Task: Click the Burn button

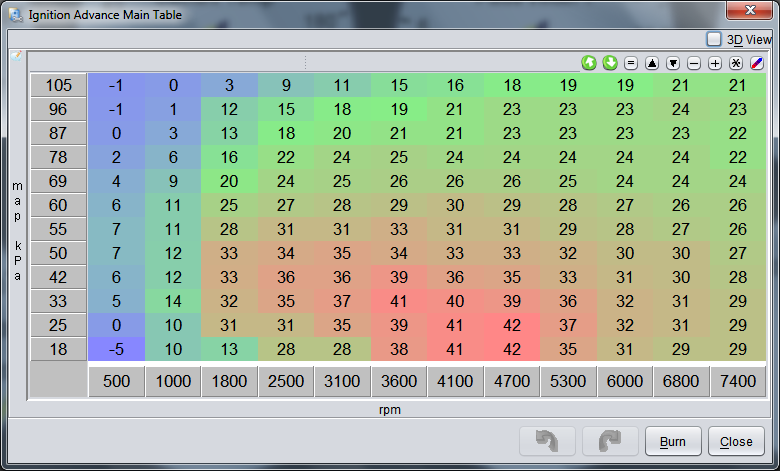Action: click(x=673, y=441)
